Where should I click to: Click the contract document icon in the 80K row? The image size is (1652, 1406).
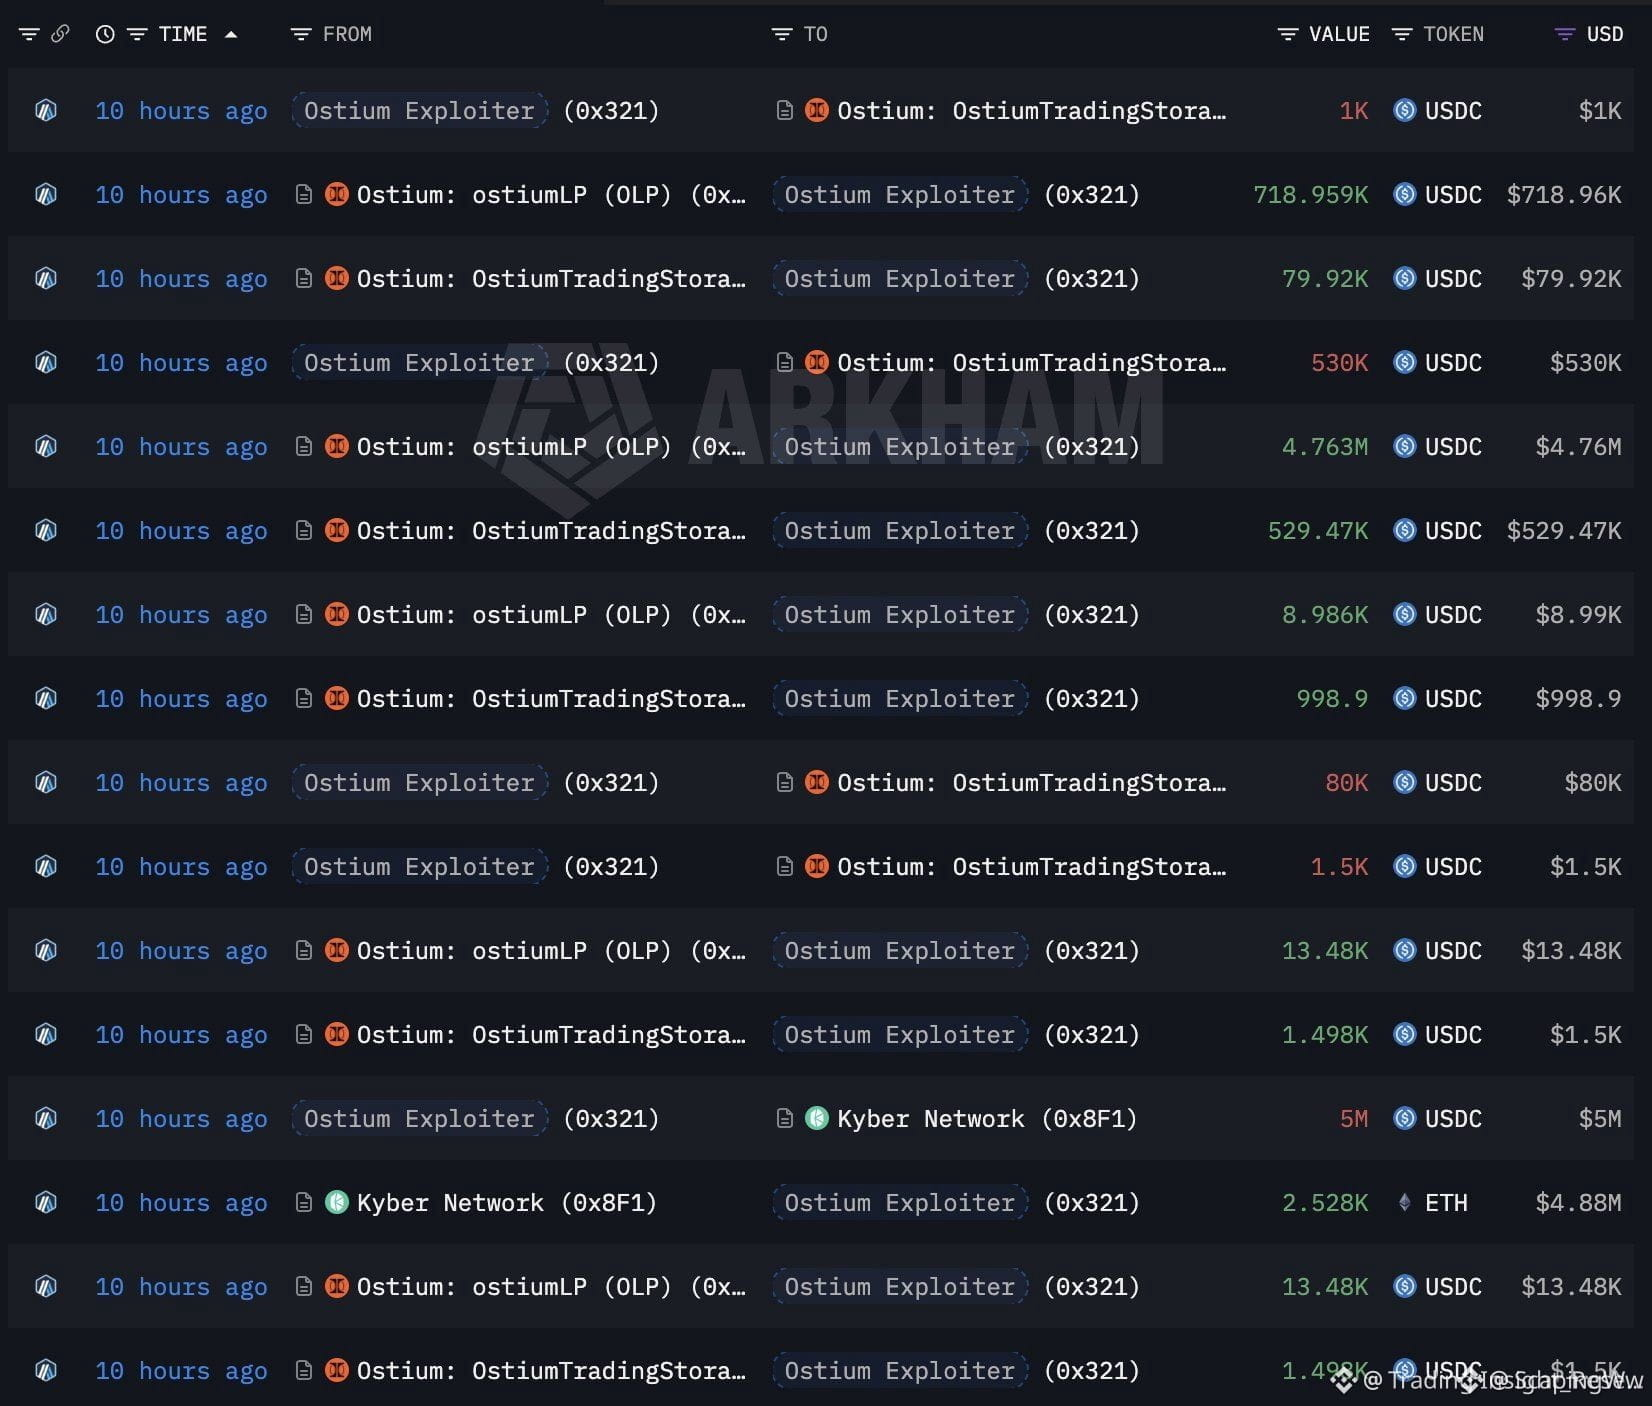click(x=785, y=782)
